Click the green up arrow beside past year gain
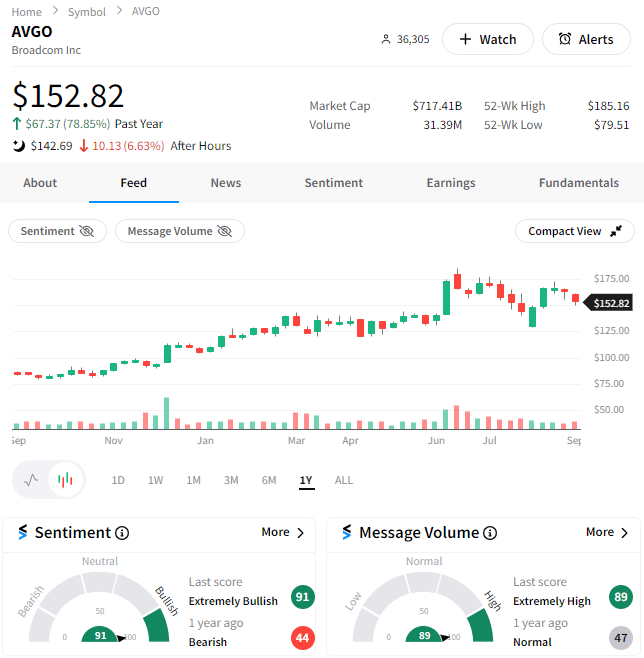Image resolution: width=644 pixels, height=658 pixels. click(16, 124)
